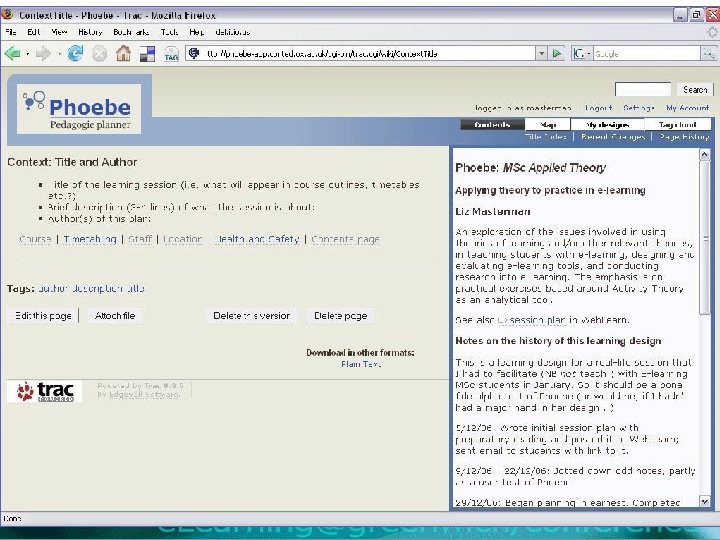This screenshot has width=720, height=540.
Task: Click the Page History link
Action: point(685,137)
